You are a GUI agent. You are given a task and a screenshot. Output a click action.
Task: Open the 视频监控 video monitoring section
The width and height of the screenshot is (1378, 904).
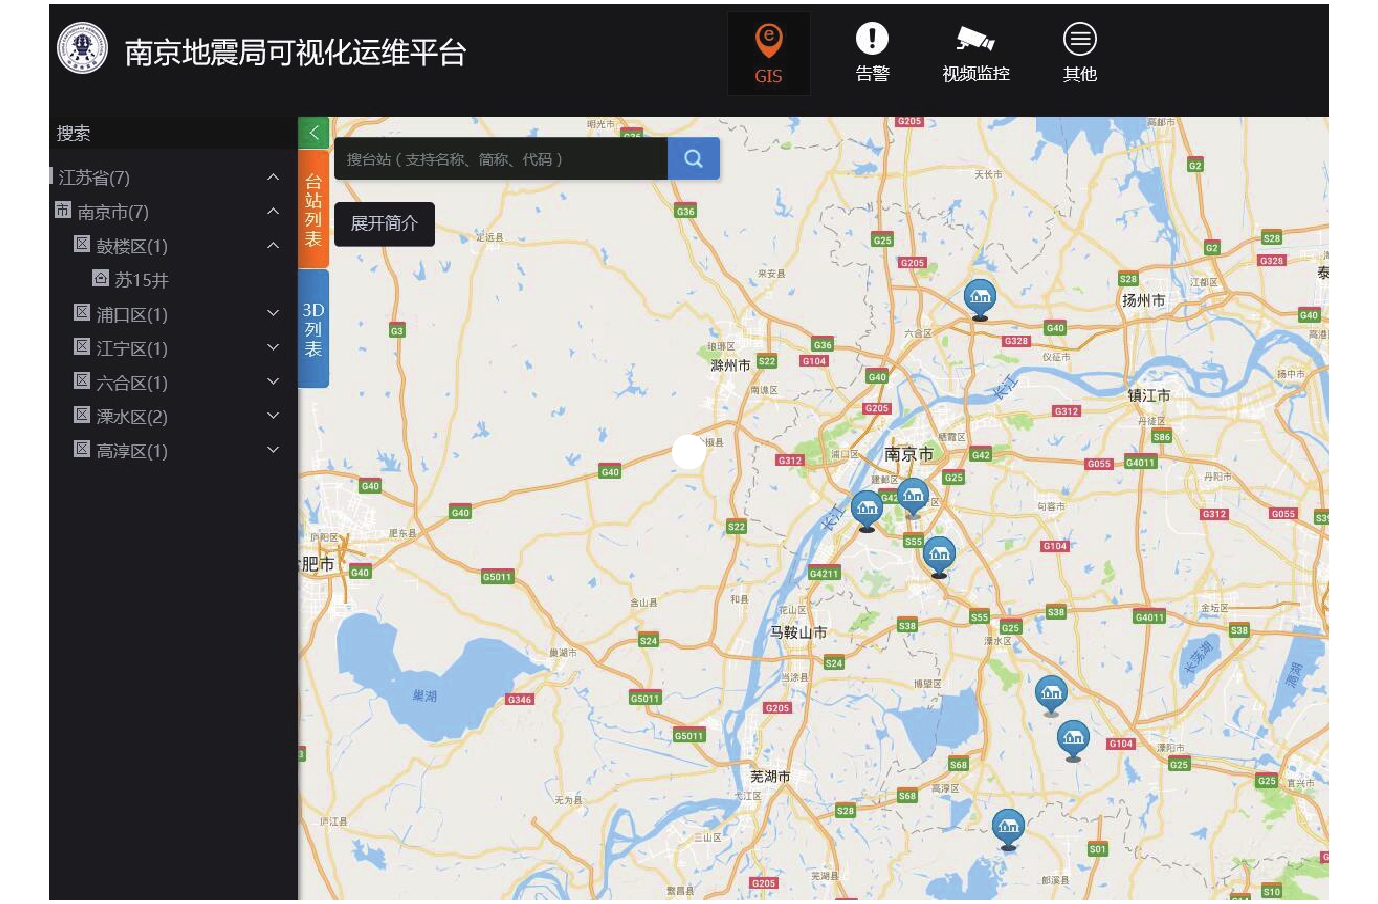[976, 53]
